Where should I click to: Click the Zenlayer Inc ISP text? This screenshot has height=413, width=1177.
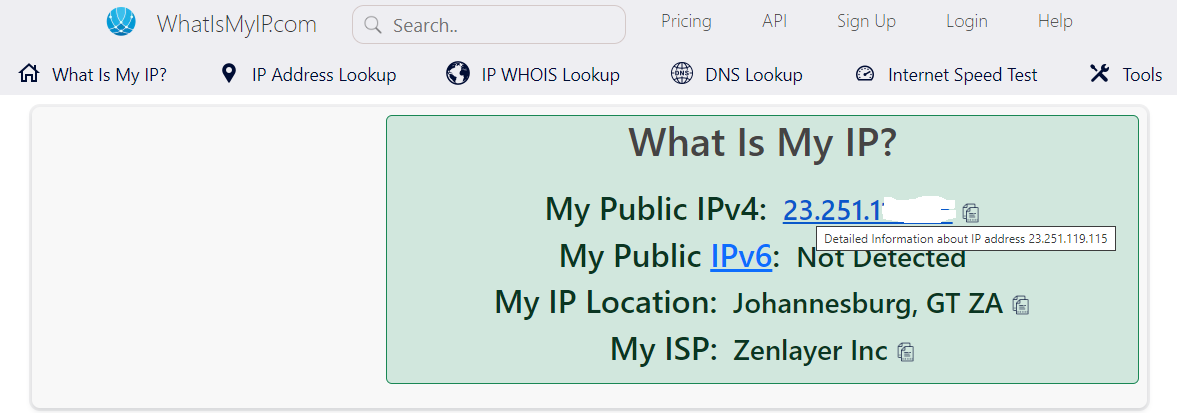pyautogui.click(x=810, y=350)
